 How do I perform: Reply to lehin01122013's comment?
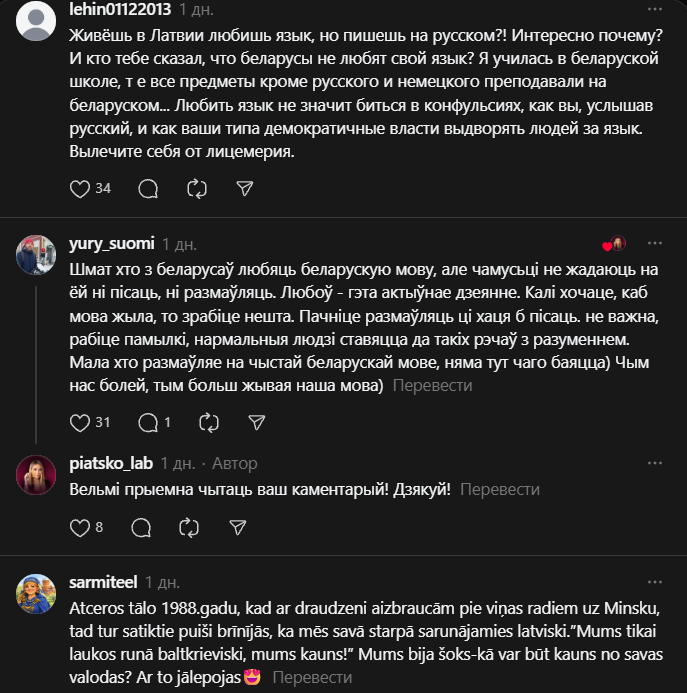[x=148, y=188]
